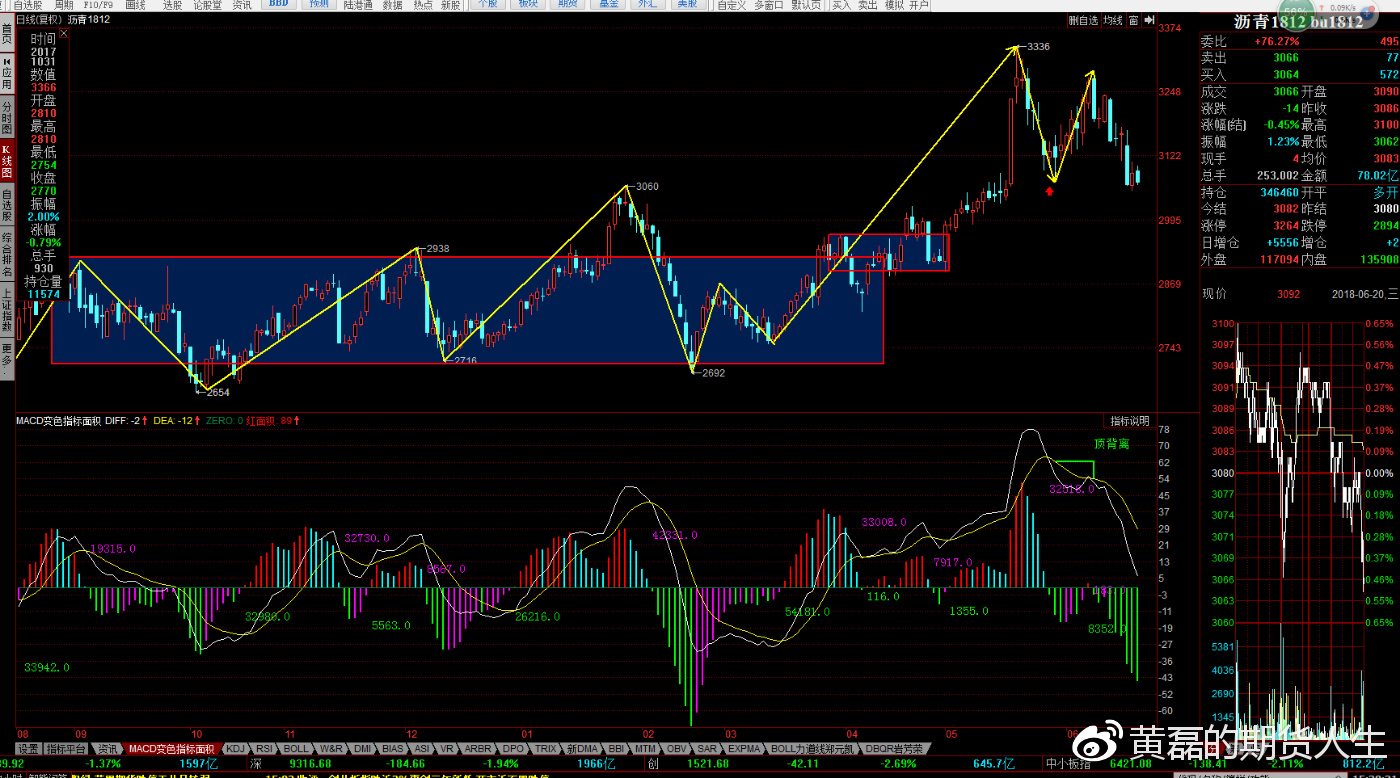Click 买入 buy item in toolbar
This screenshot has width=1400, height=778.
[842, 5]
